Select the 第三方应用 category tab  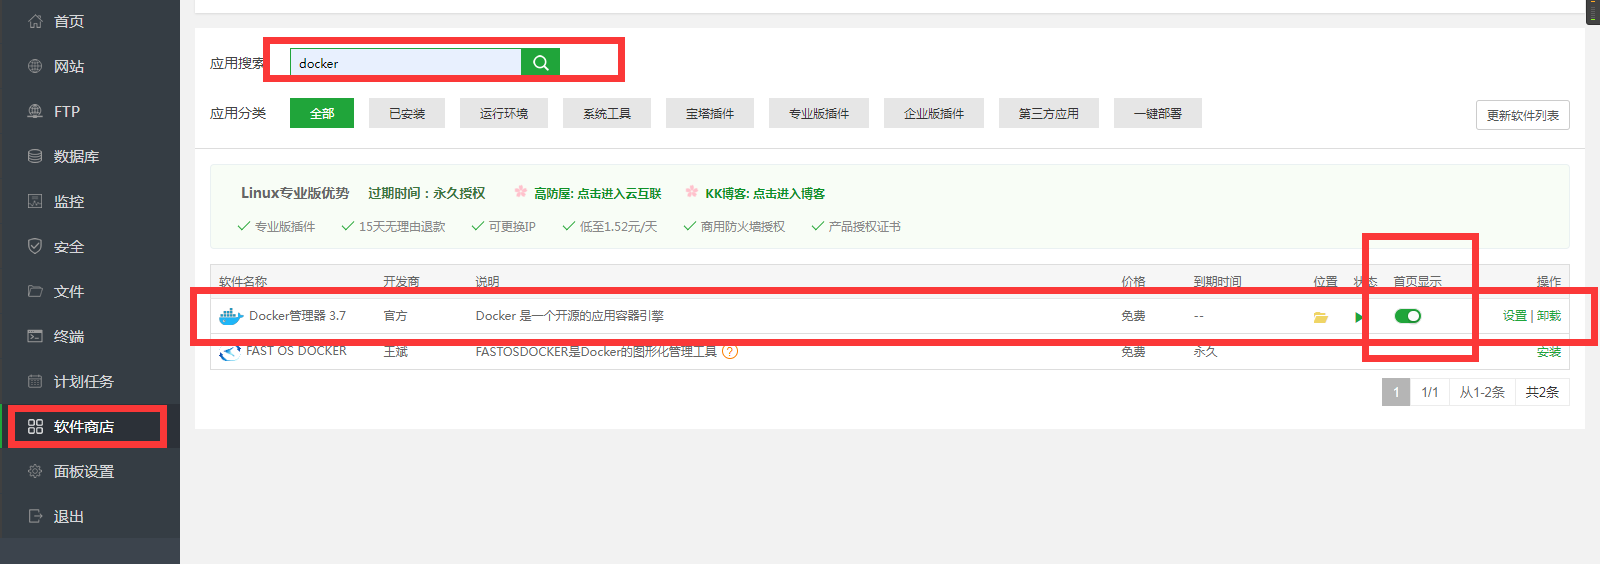(1049, 113)
